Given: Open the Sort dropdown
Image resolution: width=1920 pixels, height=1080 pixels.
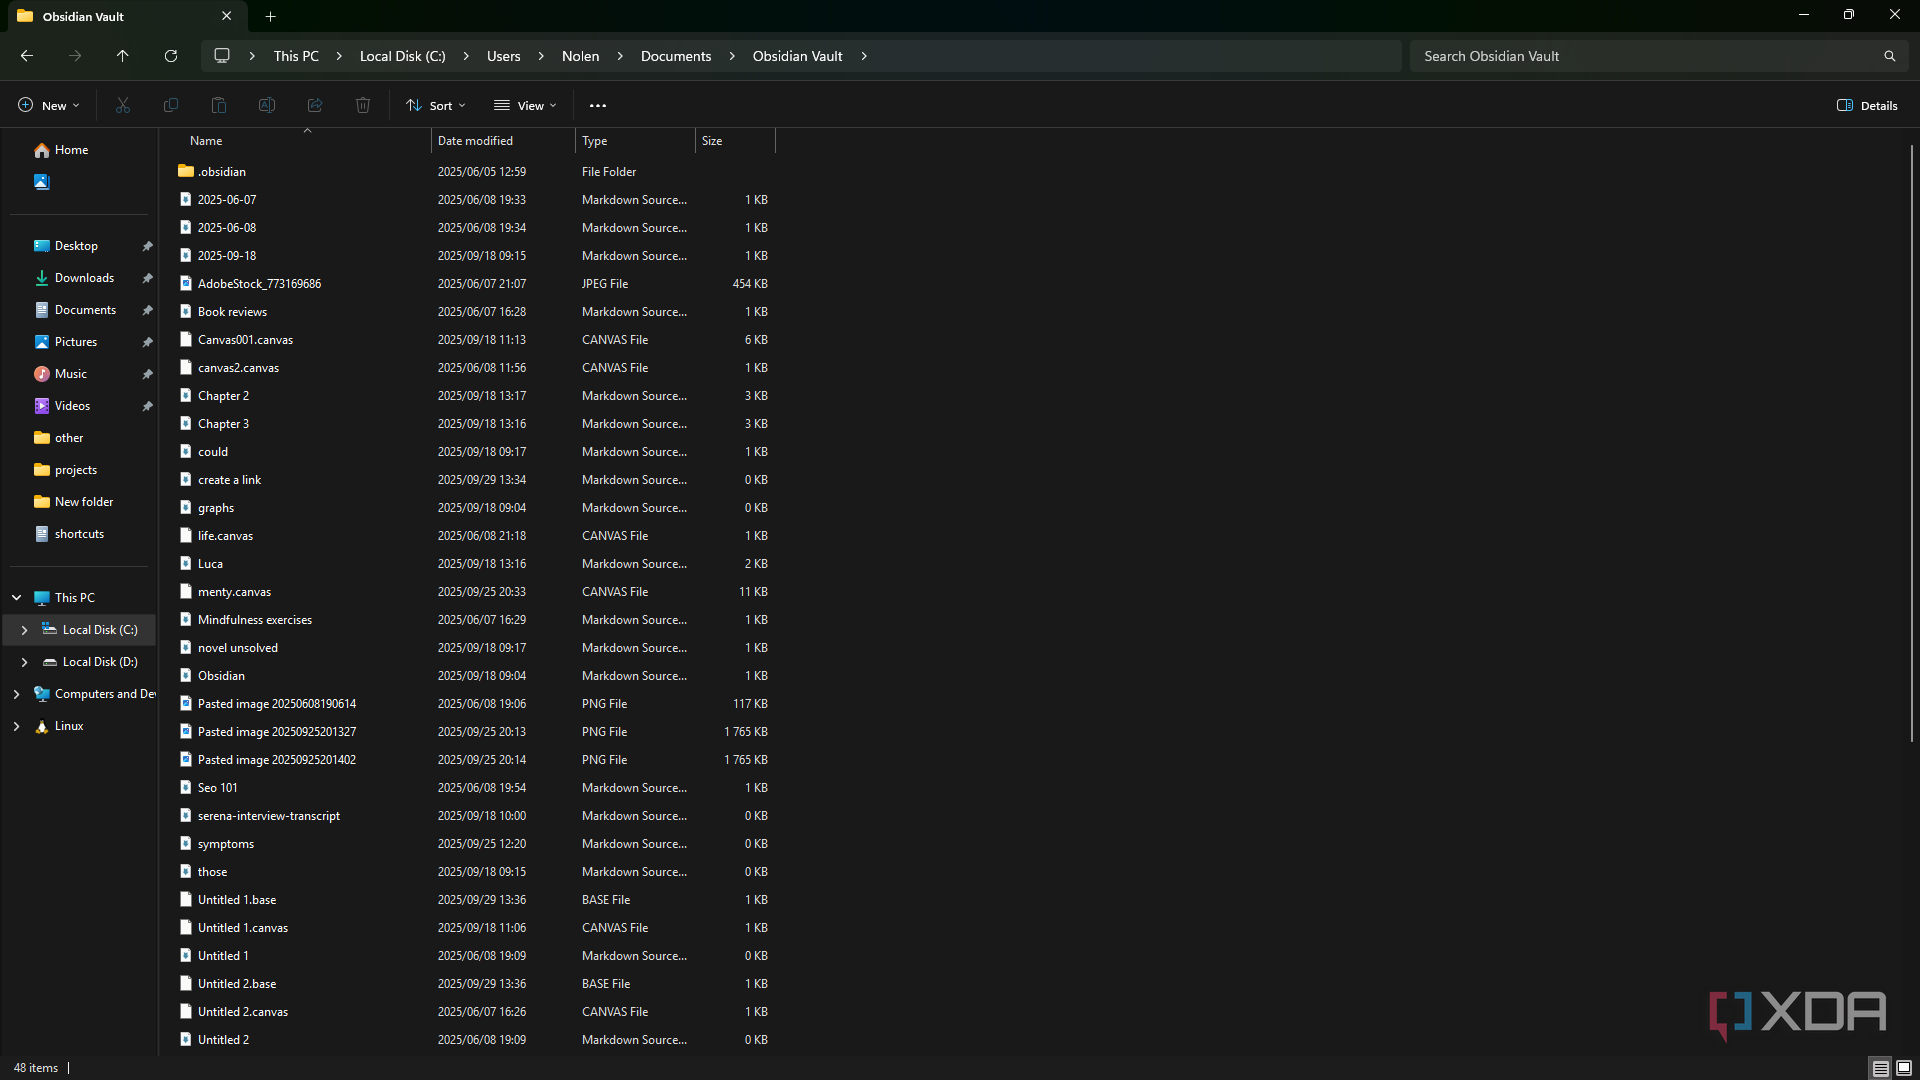Looking at the screenshot, I should [436, 105].
